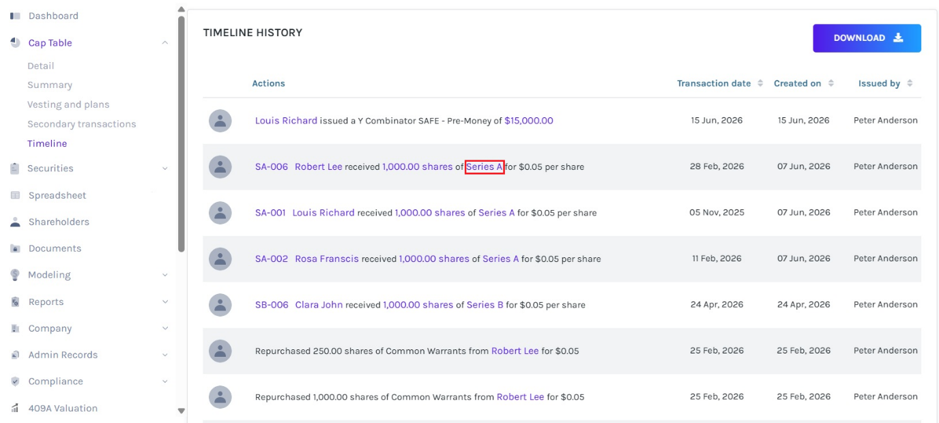Open Louis Richard link in SAFE row
939x423 pixels.
(286, 120)
